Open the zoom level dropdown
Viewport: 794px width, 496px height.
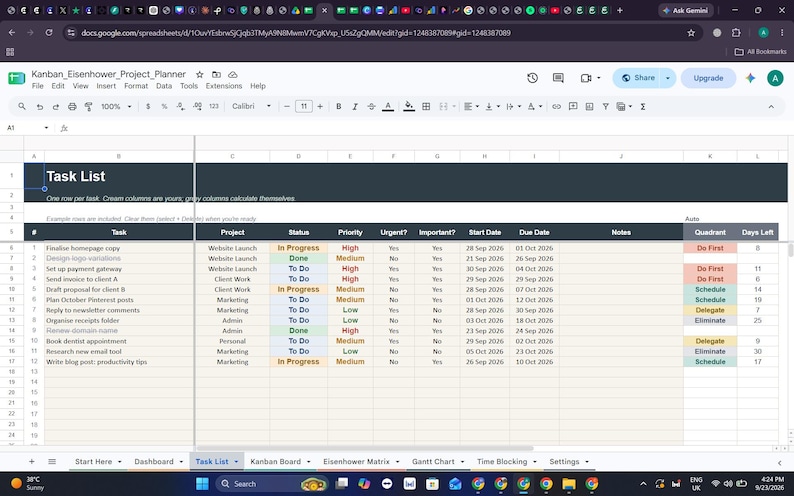116,106
